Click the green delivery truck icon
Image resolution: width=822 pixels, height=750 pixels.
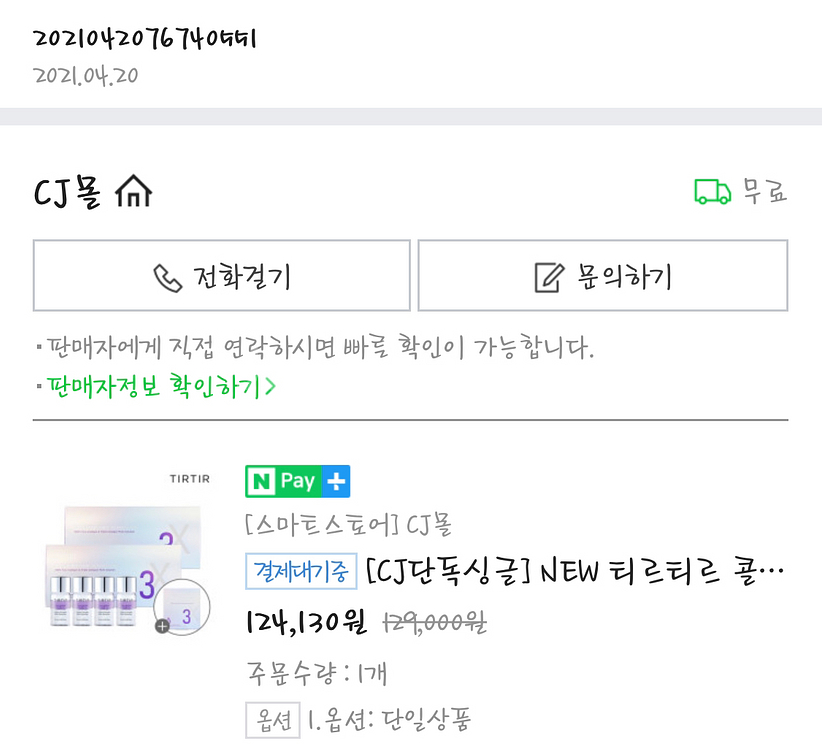coord(711,190)
